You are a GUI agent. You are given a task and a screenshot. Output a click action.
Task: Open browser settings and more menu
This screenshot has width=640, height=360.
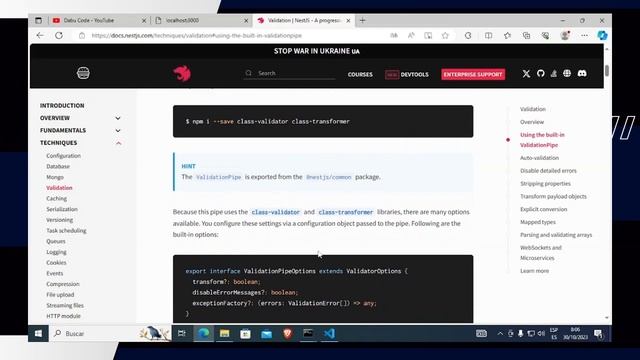pos(584,36)
